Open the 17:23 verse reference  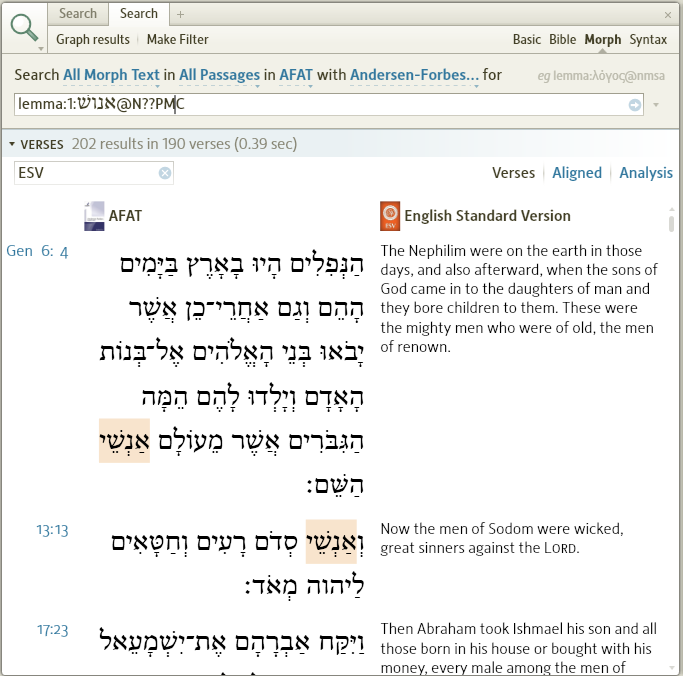click(x=52, y=630)
